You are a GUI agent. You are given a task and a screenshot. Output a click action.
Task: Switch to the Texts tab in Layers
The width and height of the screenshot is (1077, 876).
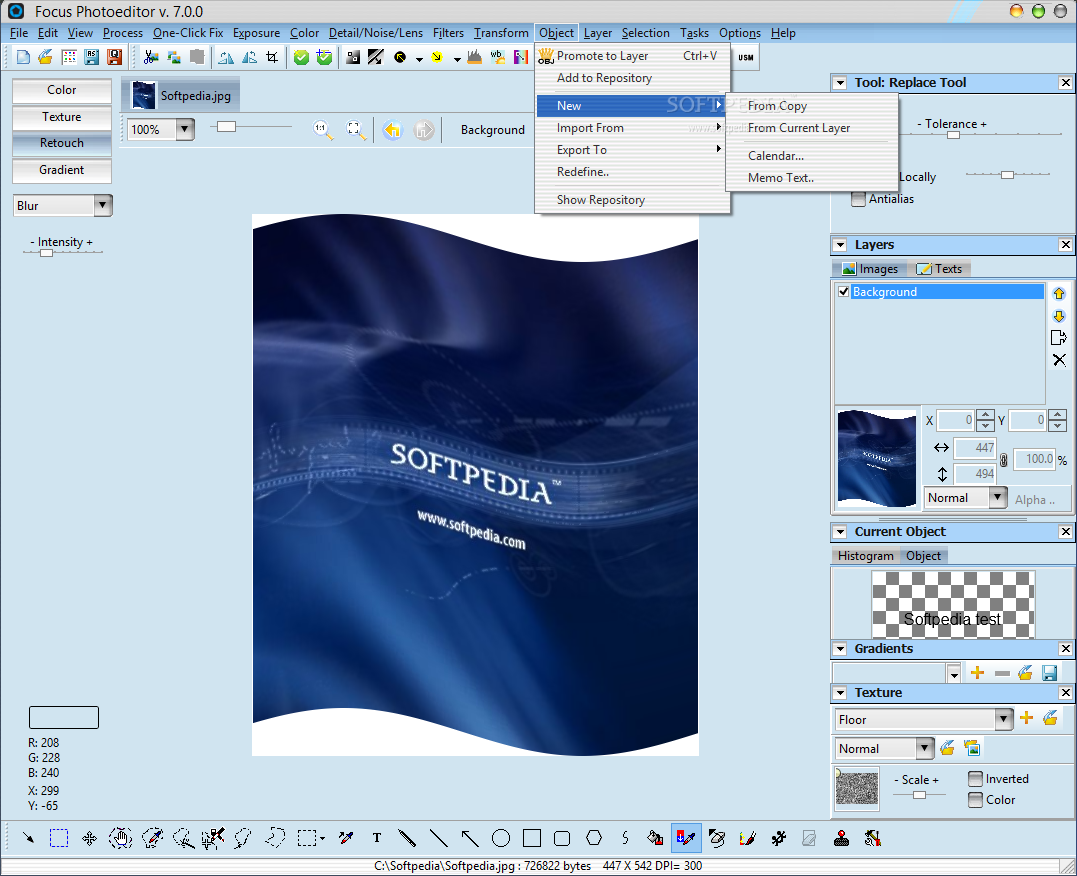[x=940, y=269]
